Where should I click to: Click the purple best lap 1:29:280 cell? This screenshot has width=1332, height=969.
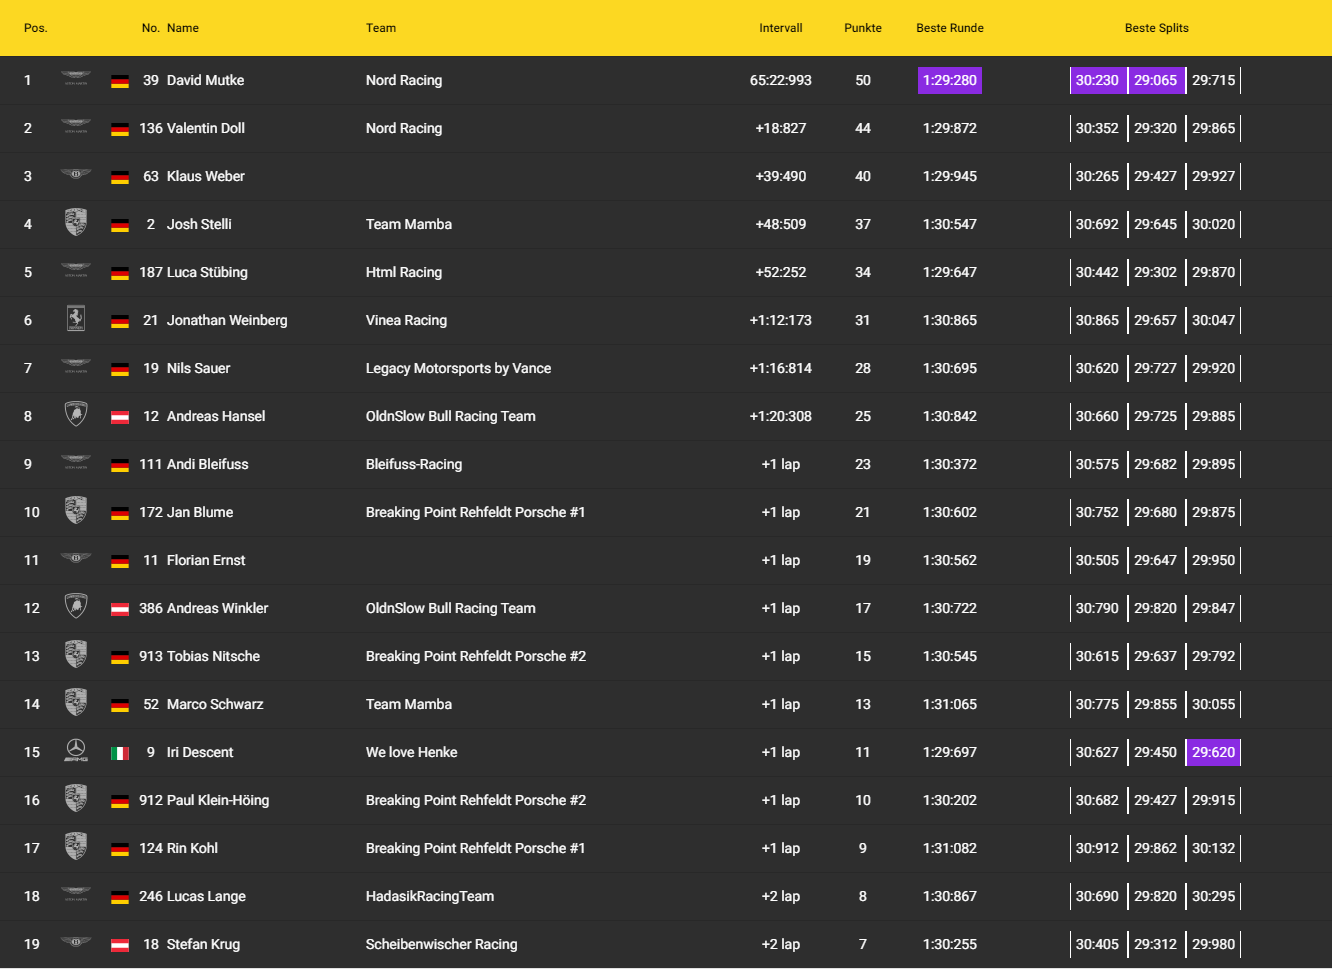coord(949,80)
